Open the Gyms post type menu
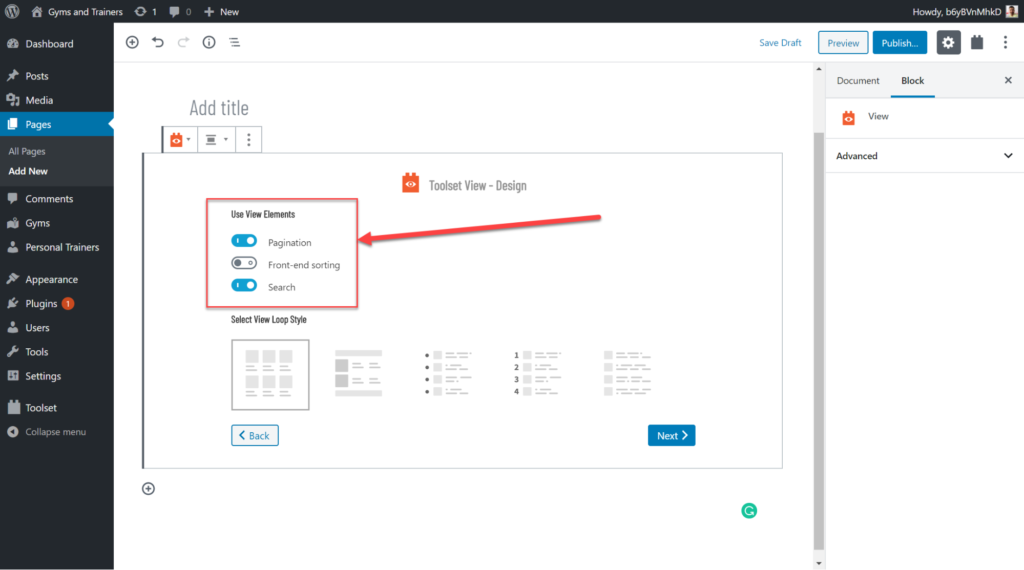The image size is (1024, 570). (x=57, y=223)
